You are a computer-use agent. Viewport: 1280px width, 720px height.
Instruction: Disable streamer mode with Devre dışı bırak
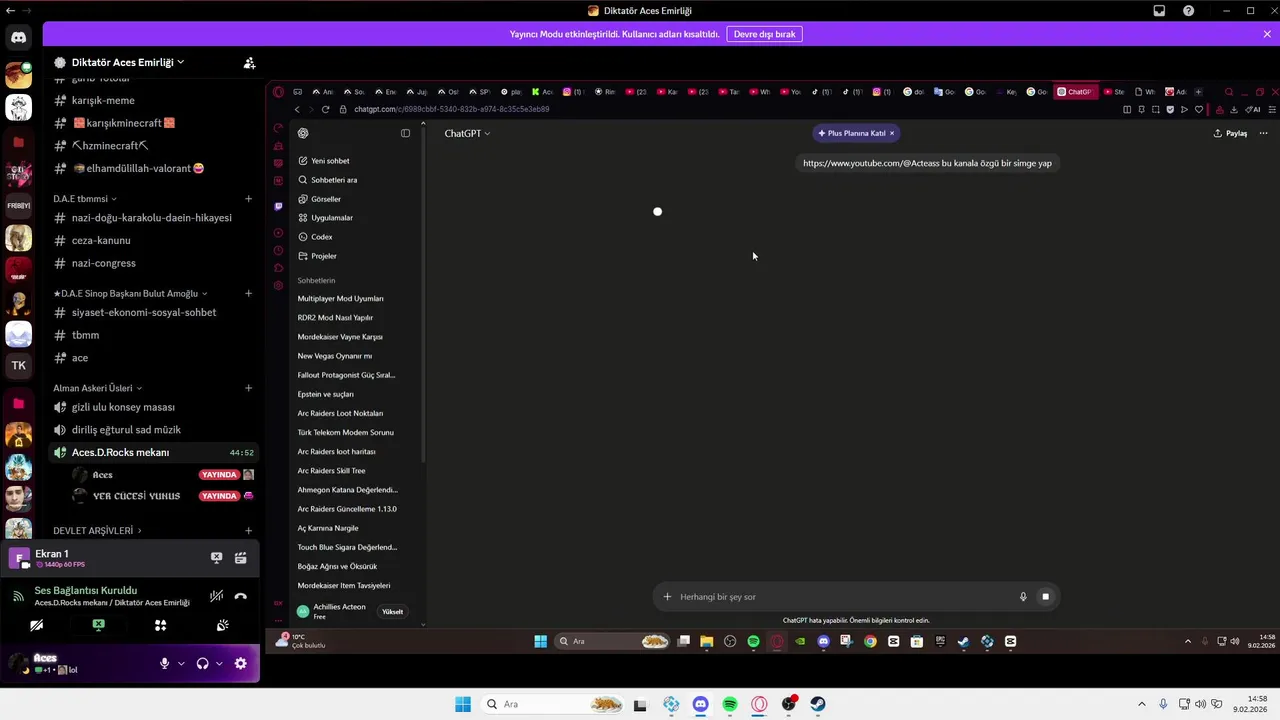pos(764,34)
